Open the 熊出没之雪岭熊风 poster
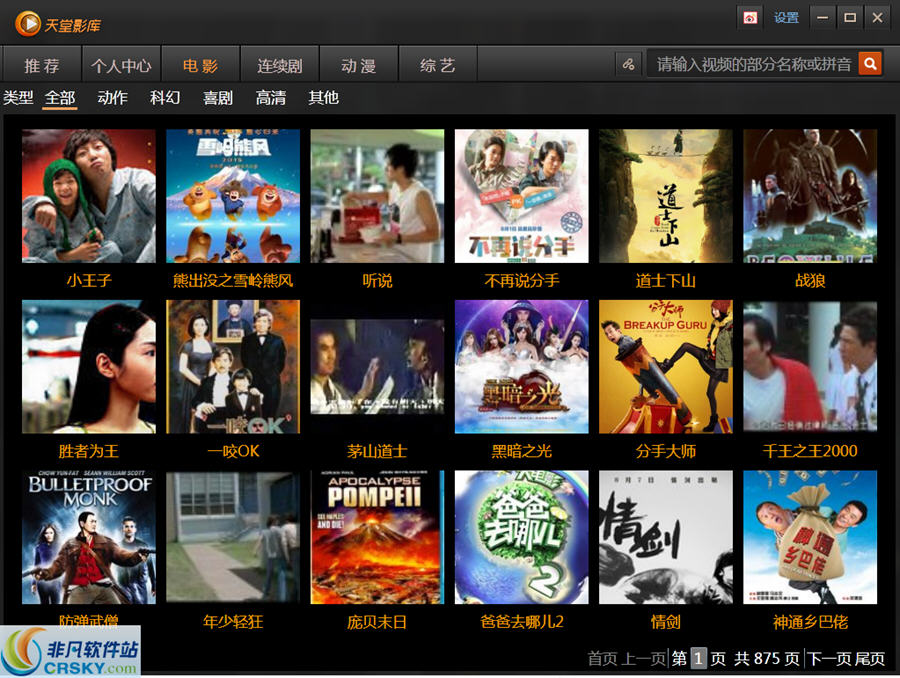The image size is (900, 678). tap(233, 196)
